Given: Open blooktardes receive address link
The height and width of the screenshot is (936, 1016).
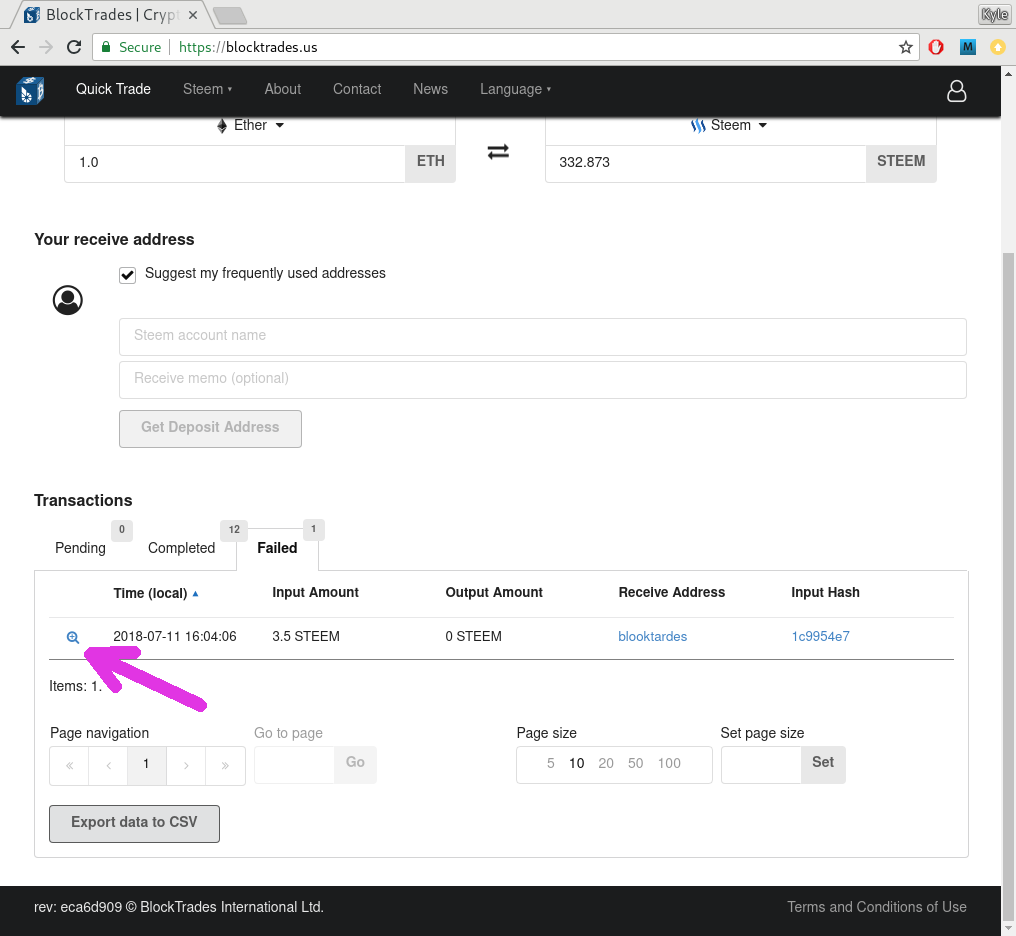Looking at the screenshot, I should pyautogui.click(x=652, y=637).
